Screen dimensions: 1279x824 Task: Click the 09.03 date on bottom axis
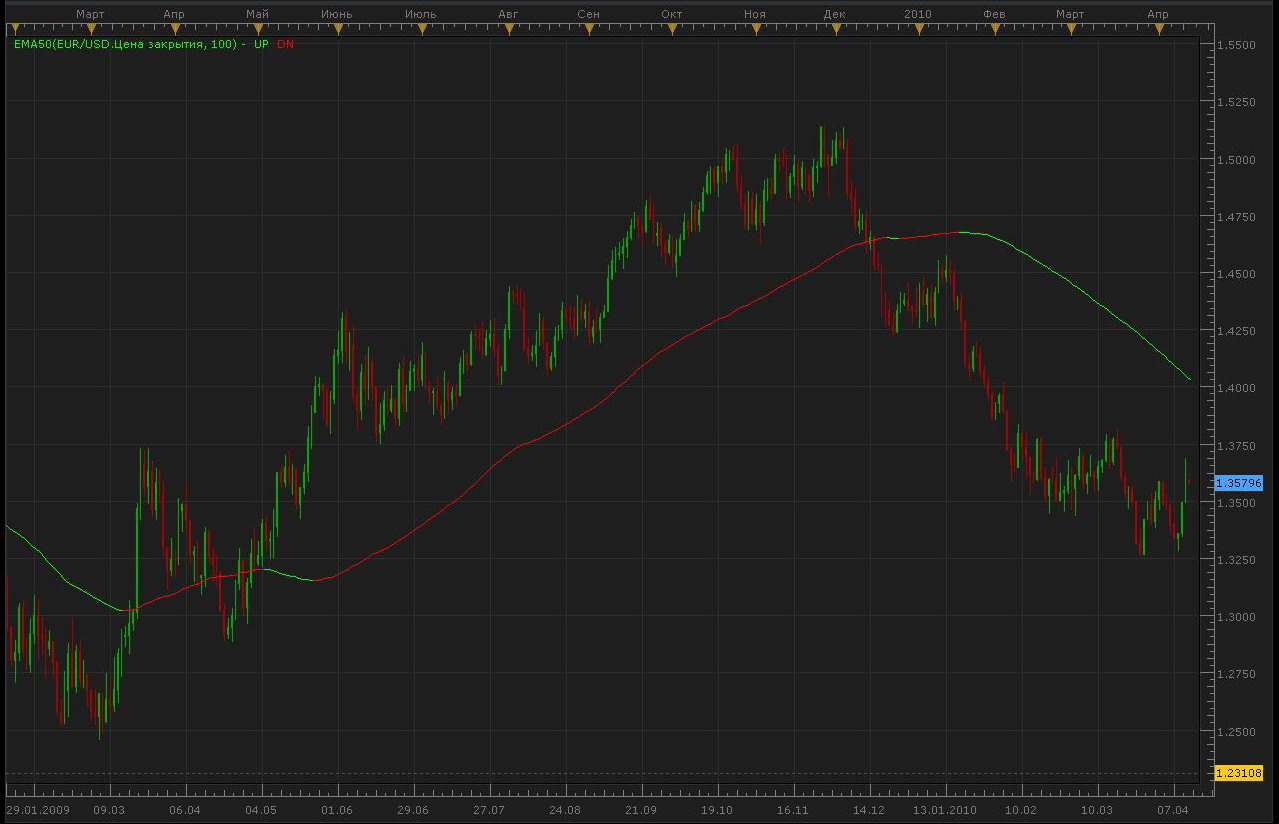click(109, 809)
